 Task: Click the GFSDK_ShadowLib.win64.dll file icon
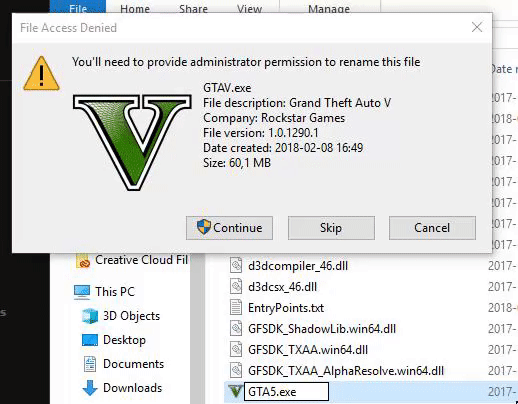point(236,328)
